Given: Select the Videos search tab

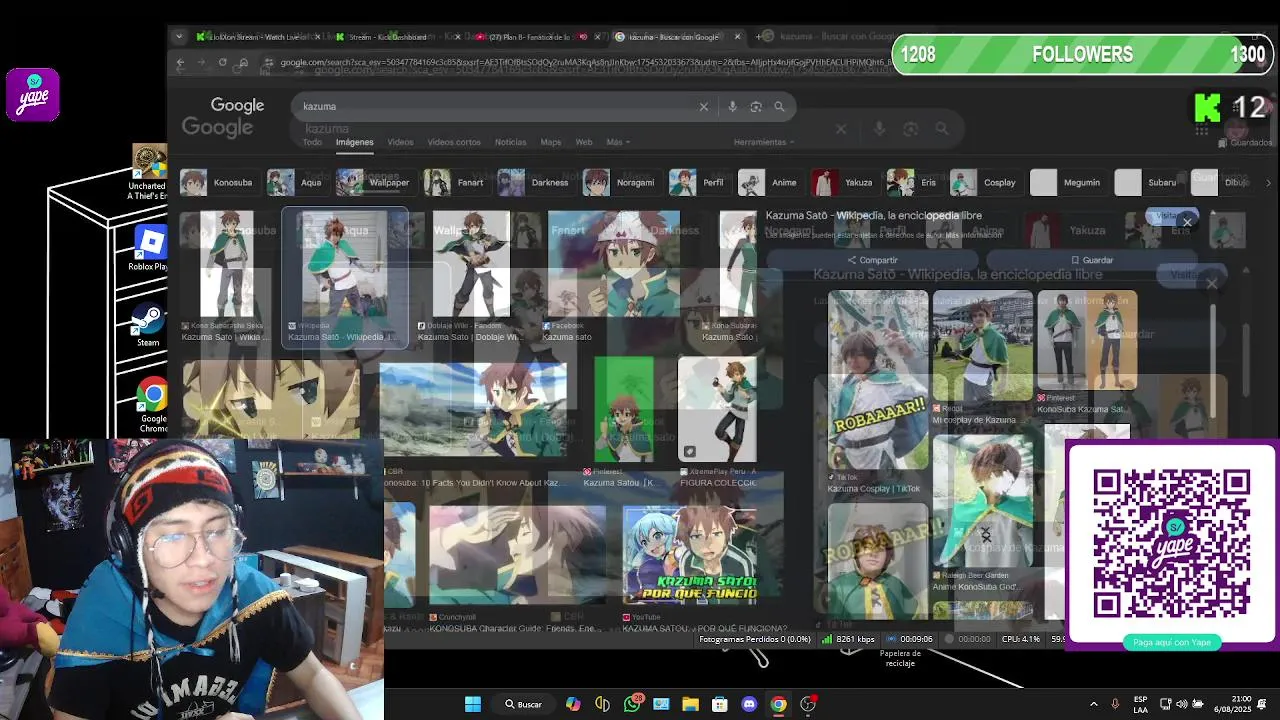Looking at the screenshot, I should point(400,142).
